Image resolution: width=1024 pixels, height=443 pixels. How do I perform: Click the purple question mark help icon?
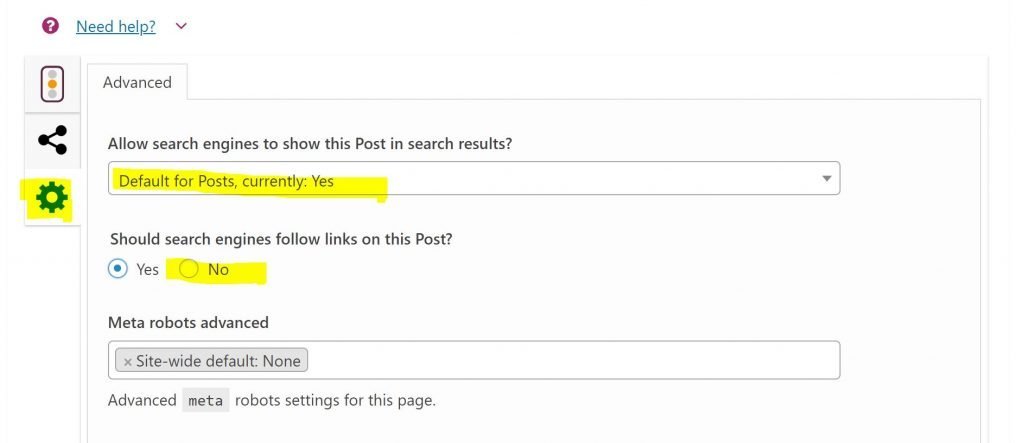pyautogui.click(x=50, y=26)
